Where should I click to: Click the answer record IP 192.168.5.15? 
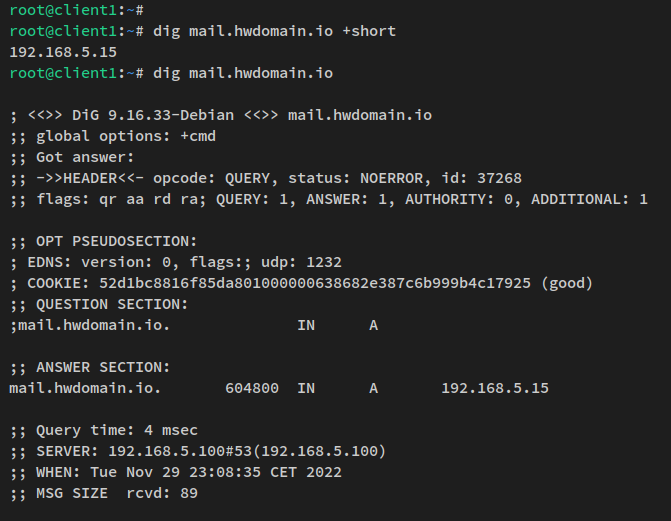[x=494, y=388]
